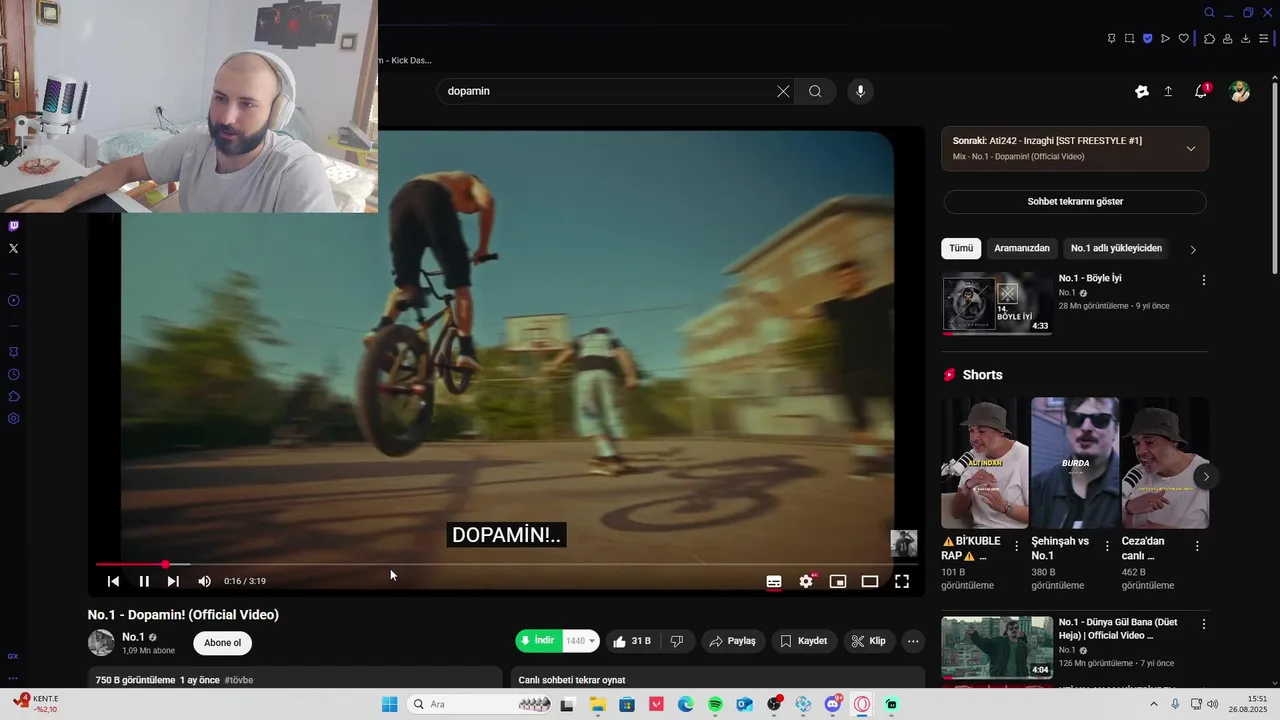Viewport: 1280px width, 720px height.
Task: Mute the video player volume
Action: (204, 581)
